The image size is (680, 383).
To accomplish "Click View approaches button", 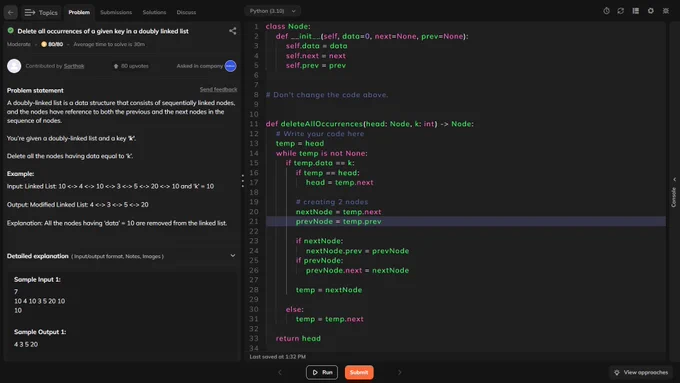I will click(x=641, y=372).
